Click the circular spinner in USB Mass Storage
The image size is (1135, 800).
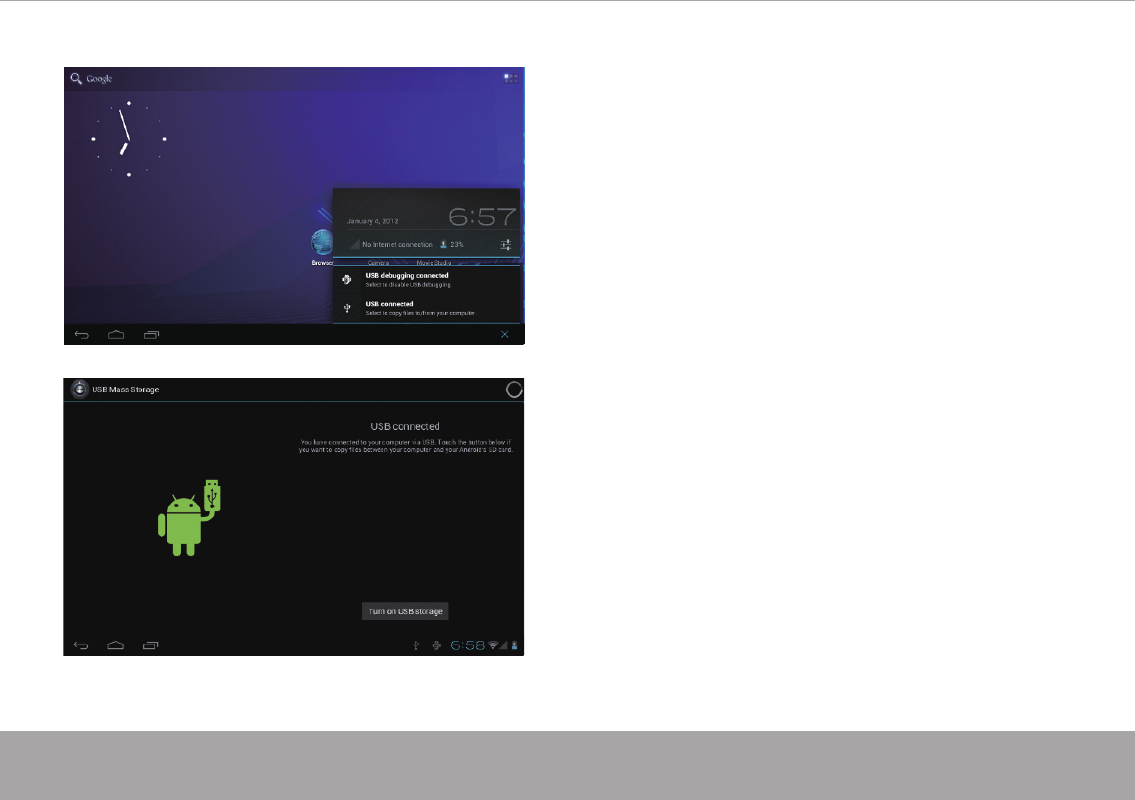coord(514,390)
